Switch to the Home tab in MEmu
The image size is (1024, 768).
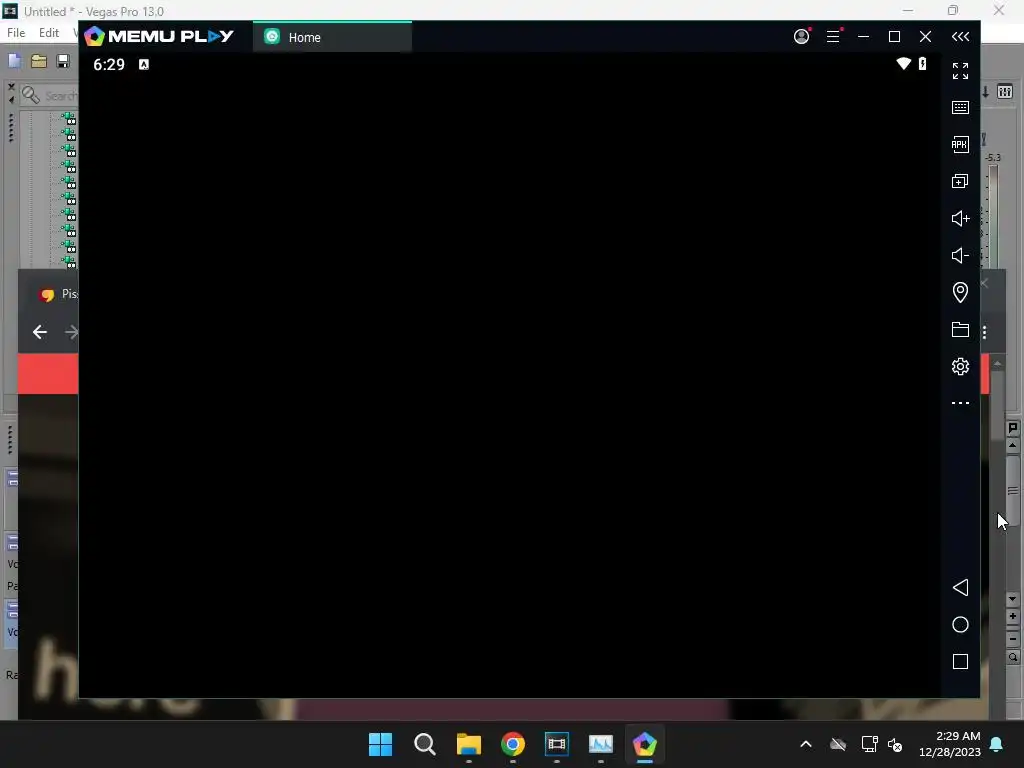coord(332,37)
